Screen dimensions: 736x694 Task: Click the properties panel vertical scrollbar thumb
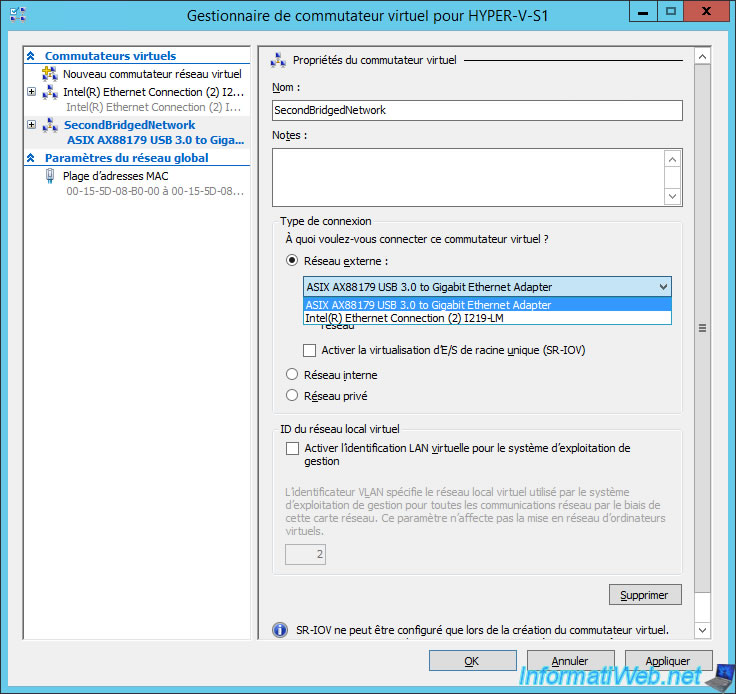pos(702,328)
